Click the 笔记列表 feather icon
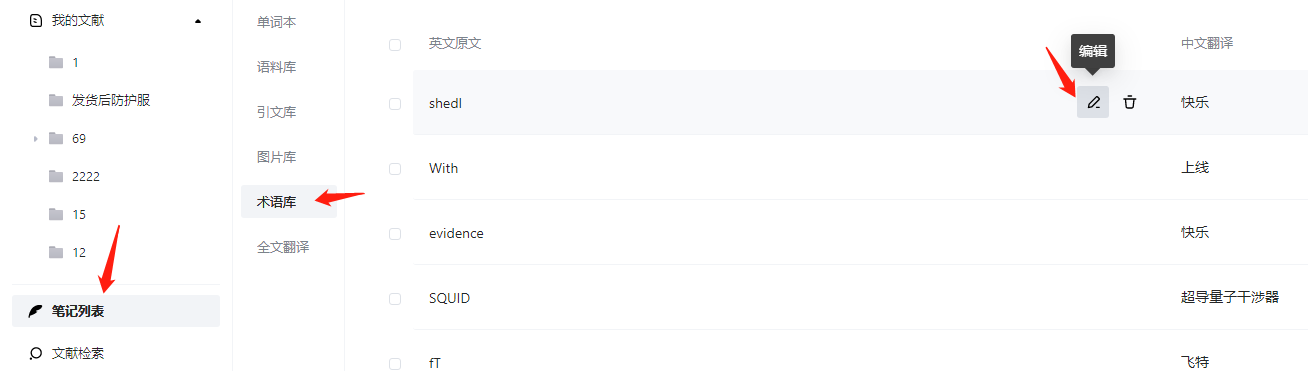 click(36, 311)
